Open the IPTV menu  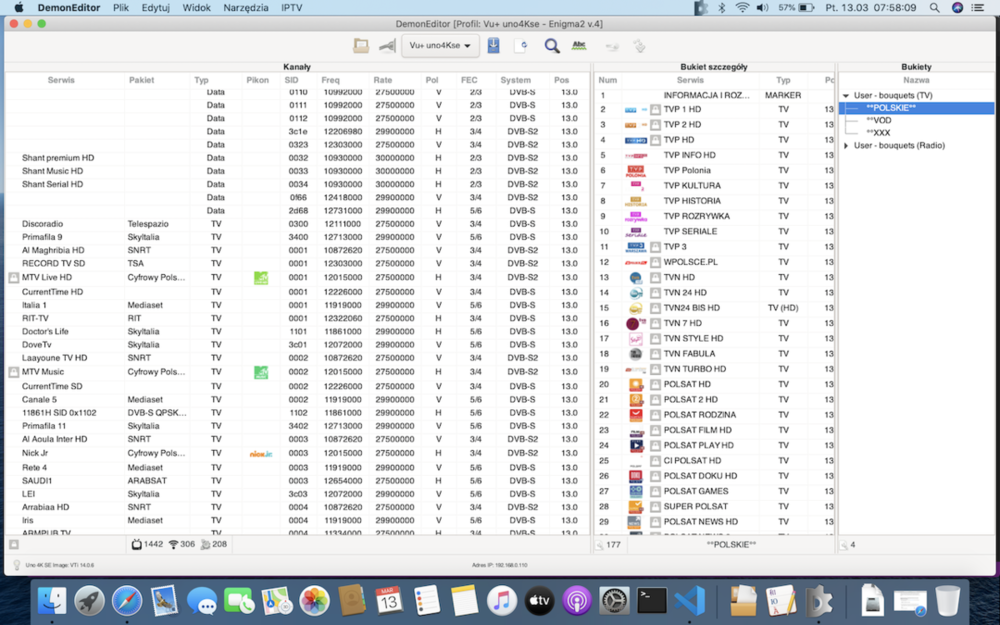pos(292,7)
